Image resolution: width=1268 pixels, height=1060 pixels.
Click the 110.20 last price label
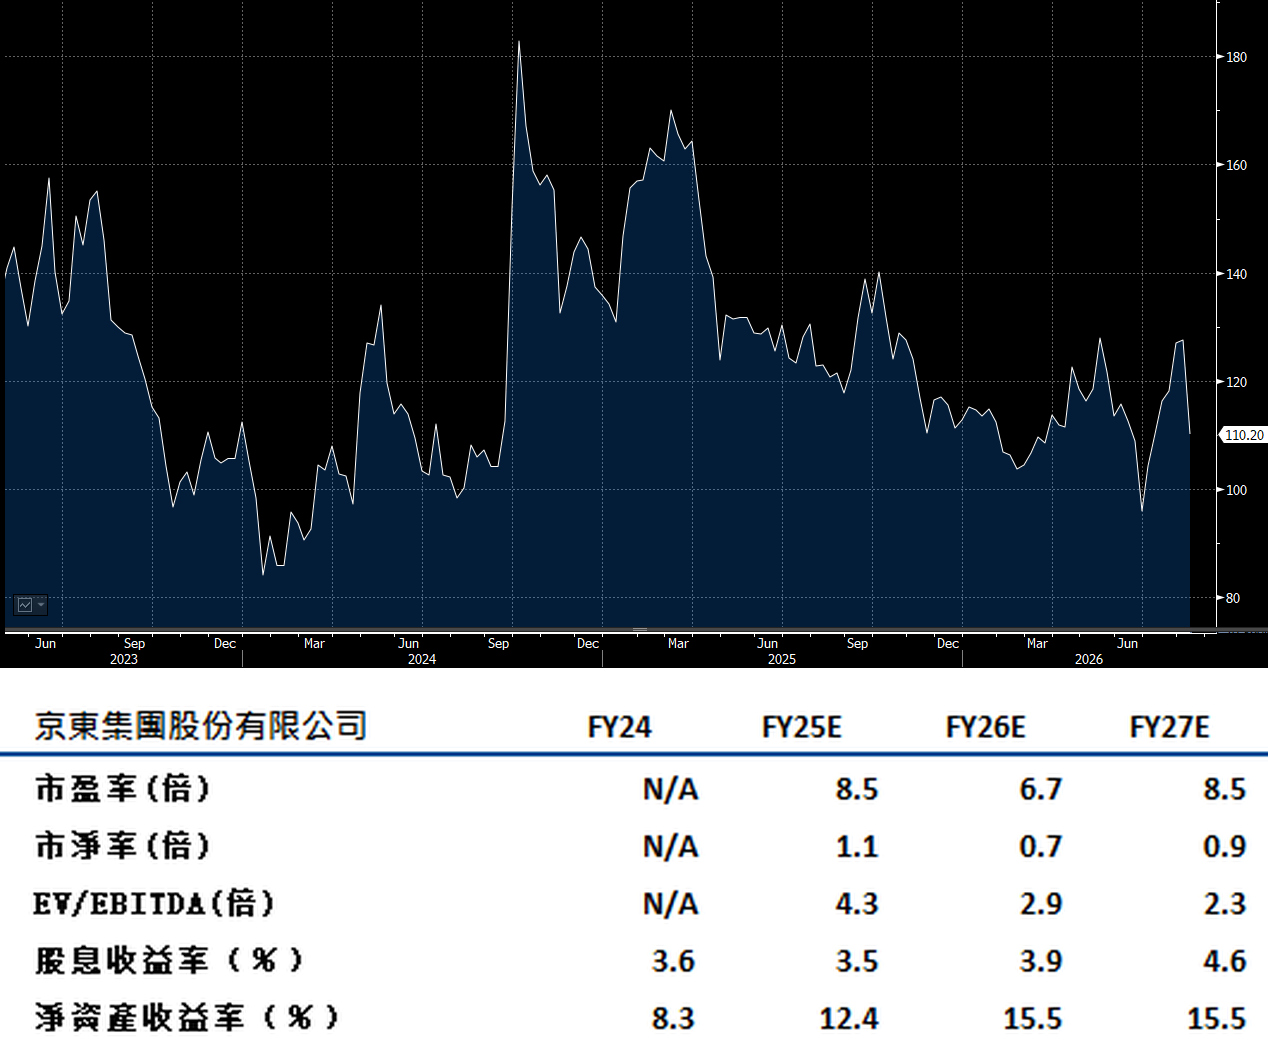[x=1244, y=435]
